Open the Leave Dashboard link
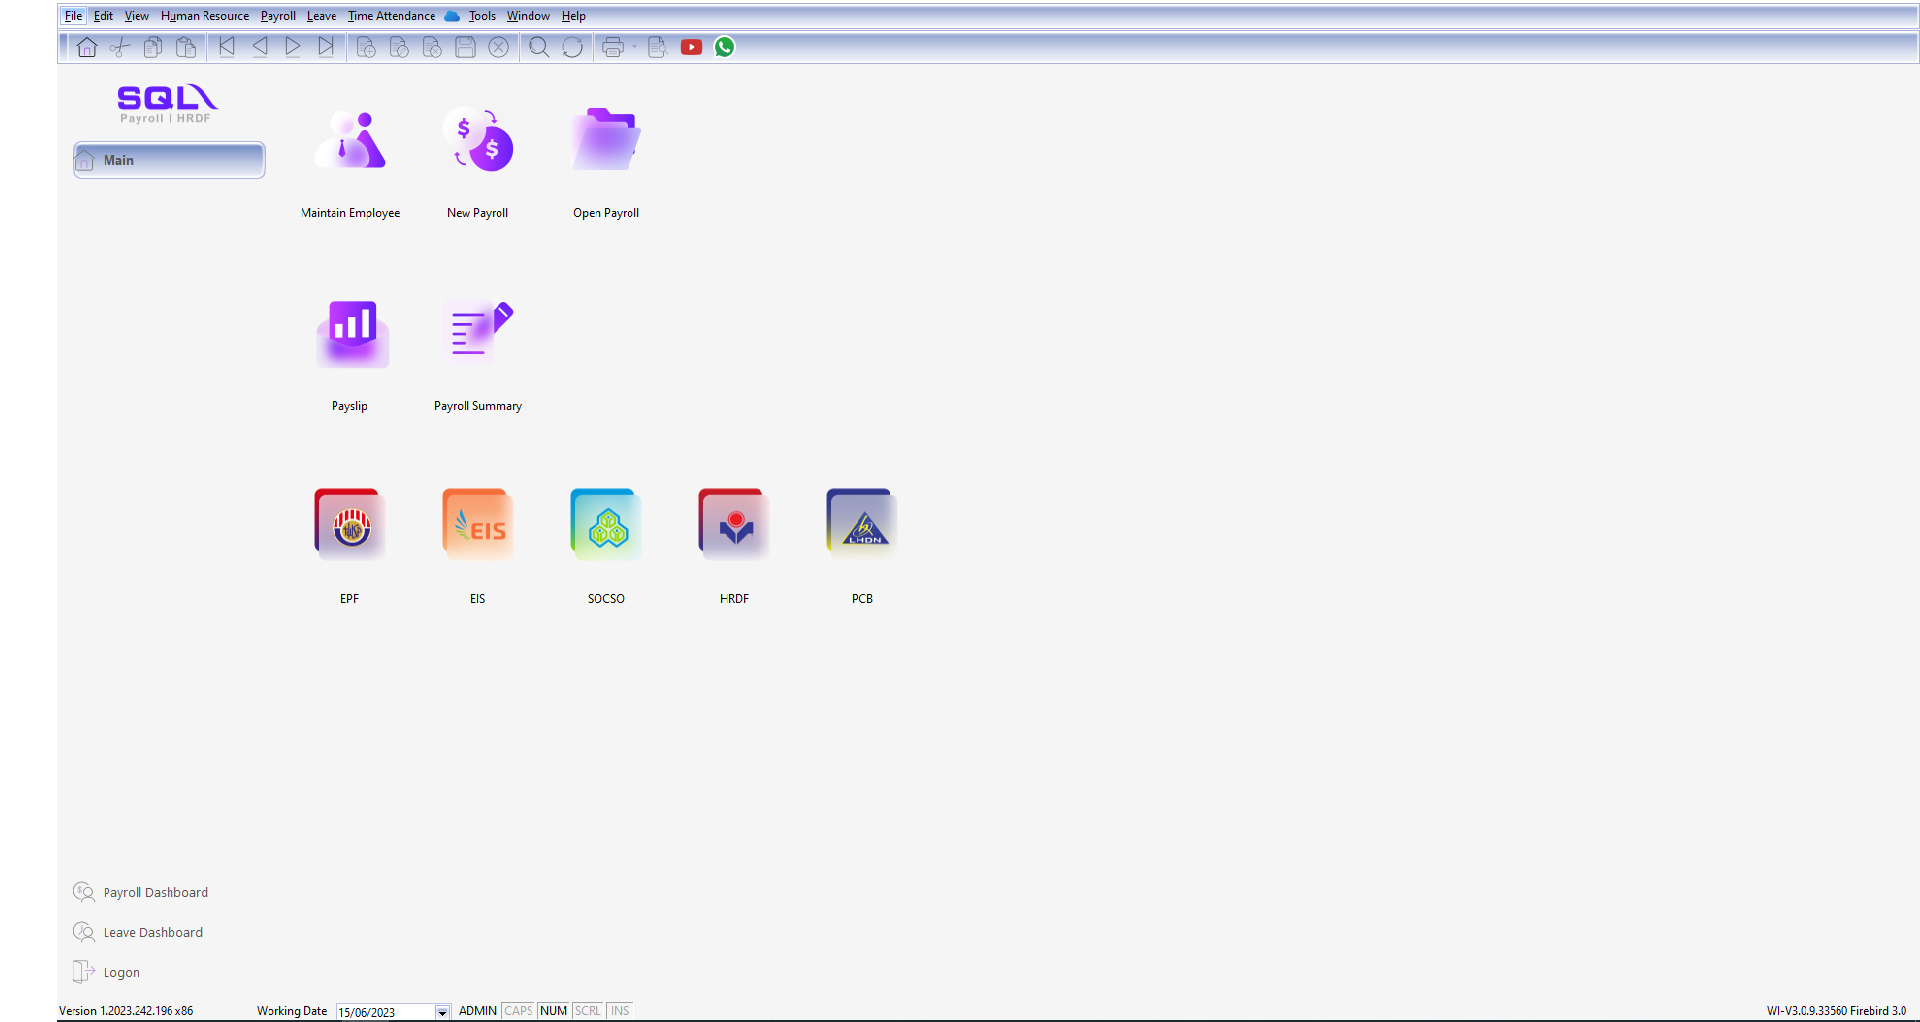Screen dimensions: 1920x1022 coord(153,932)
